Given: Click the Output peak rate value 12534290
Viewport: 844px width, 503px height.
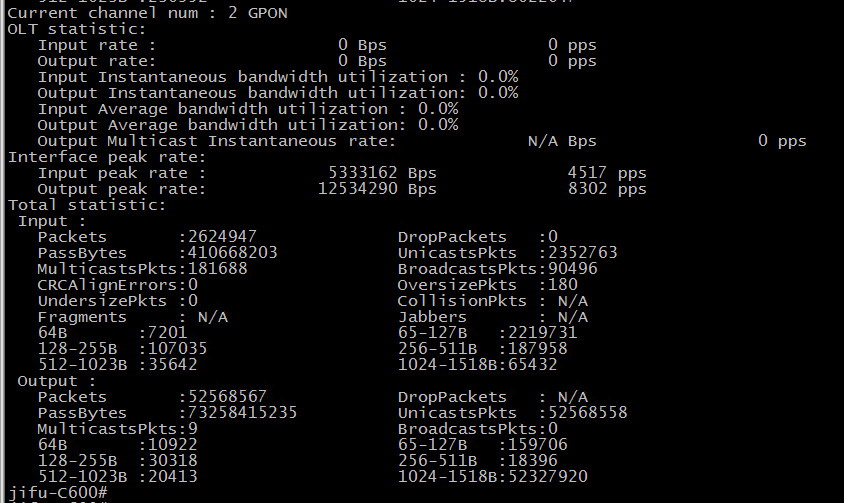Looking at the screenshot, I should pyautogui.click(x=362, y=189).
